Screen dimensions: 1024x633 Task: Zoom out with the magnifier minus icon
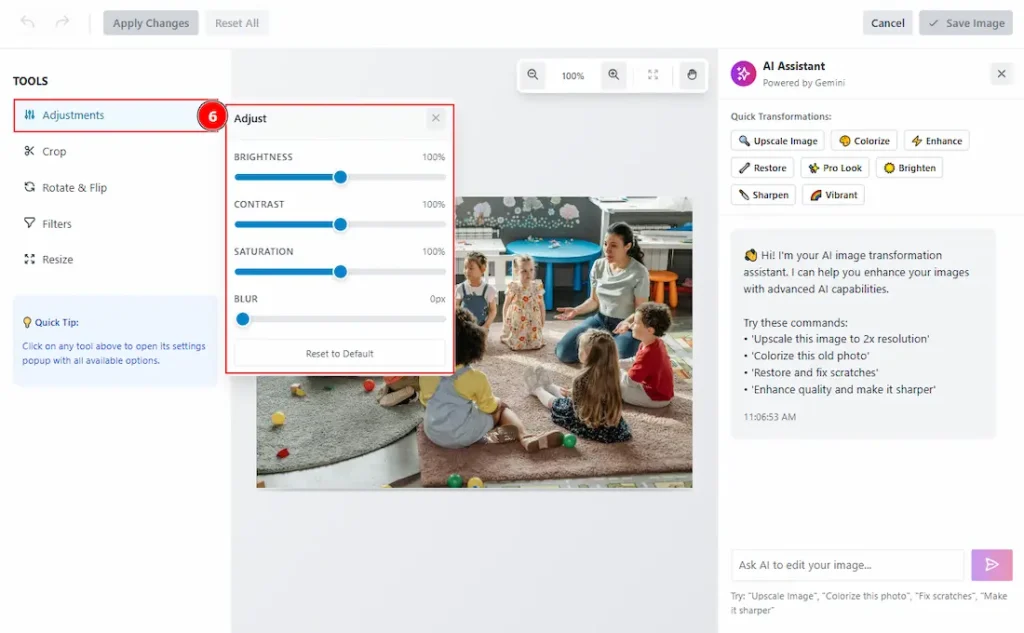[x=533, y=75]
